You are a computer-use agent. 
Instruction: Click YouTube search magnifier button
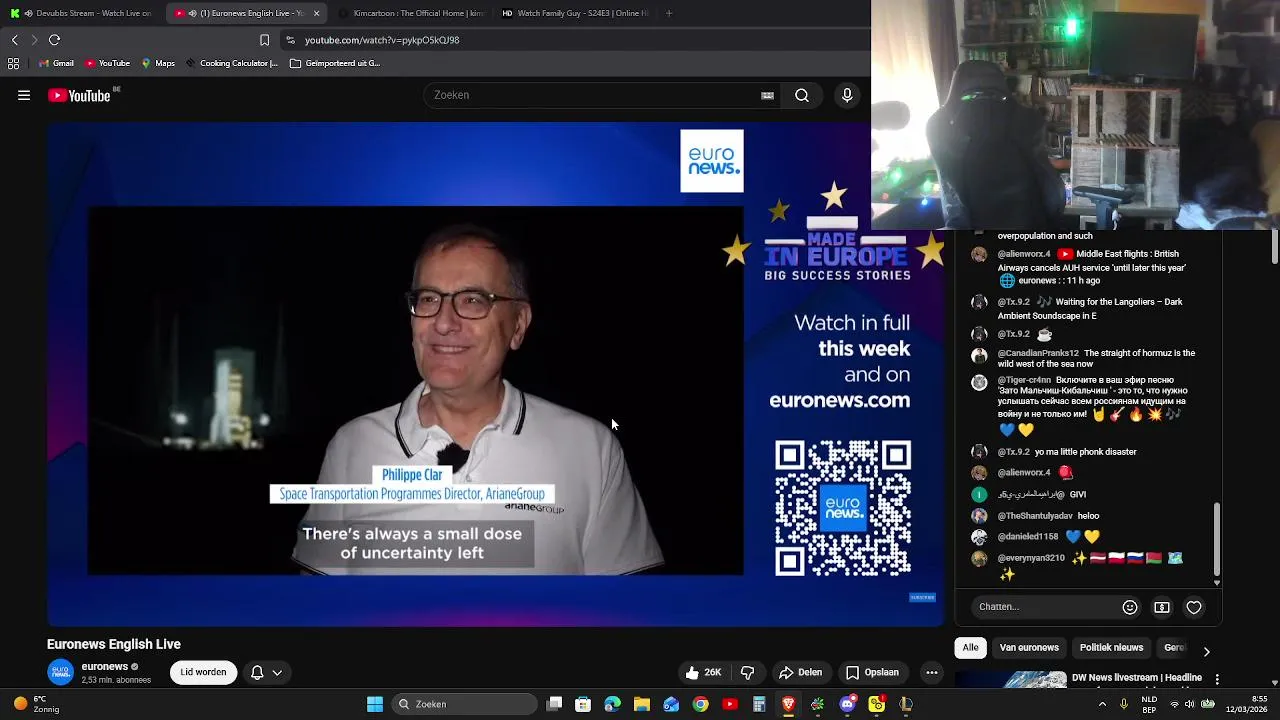(802, 95)
